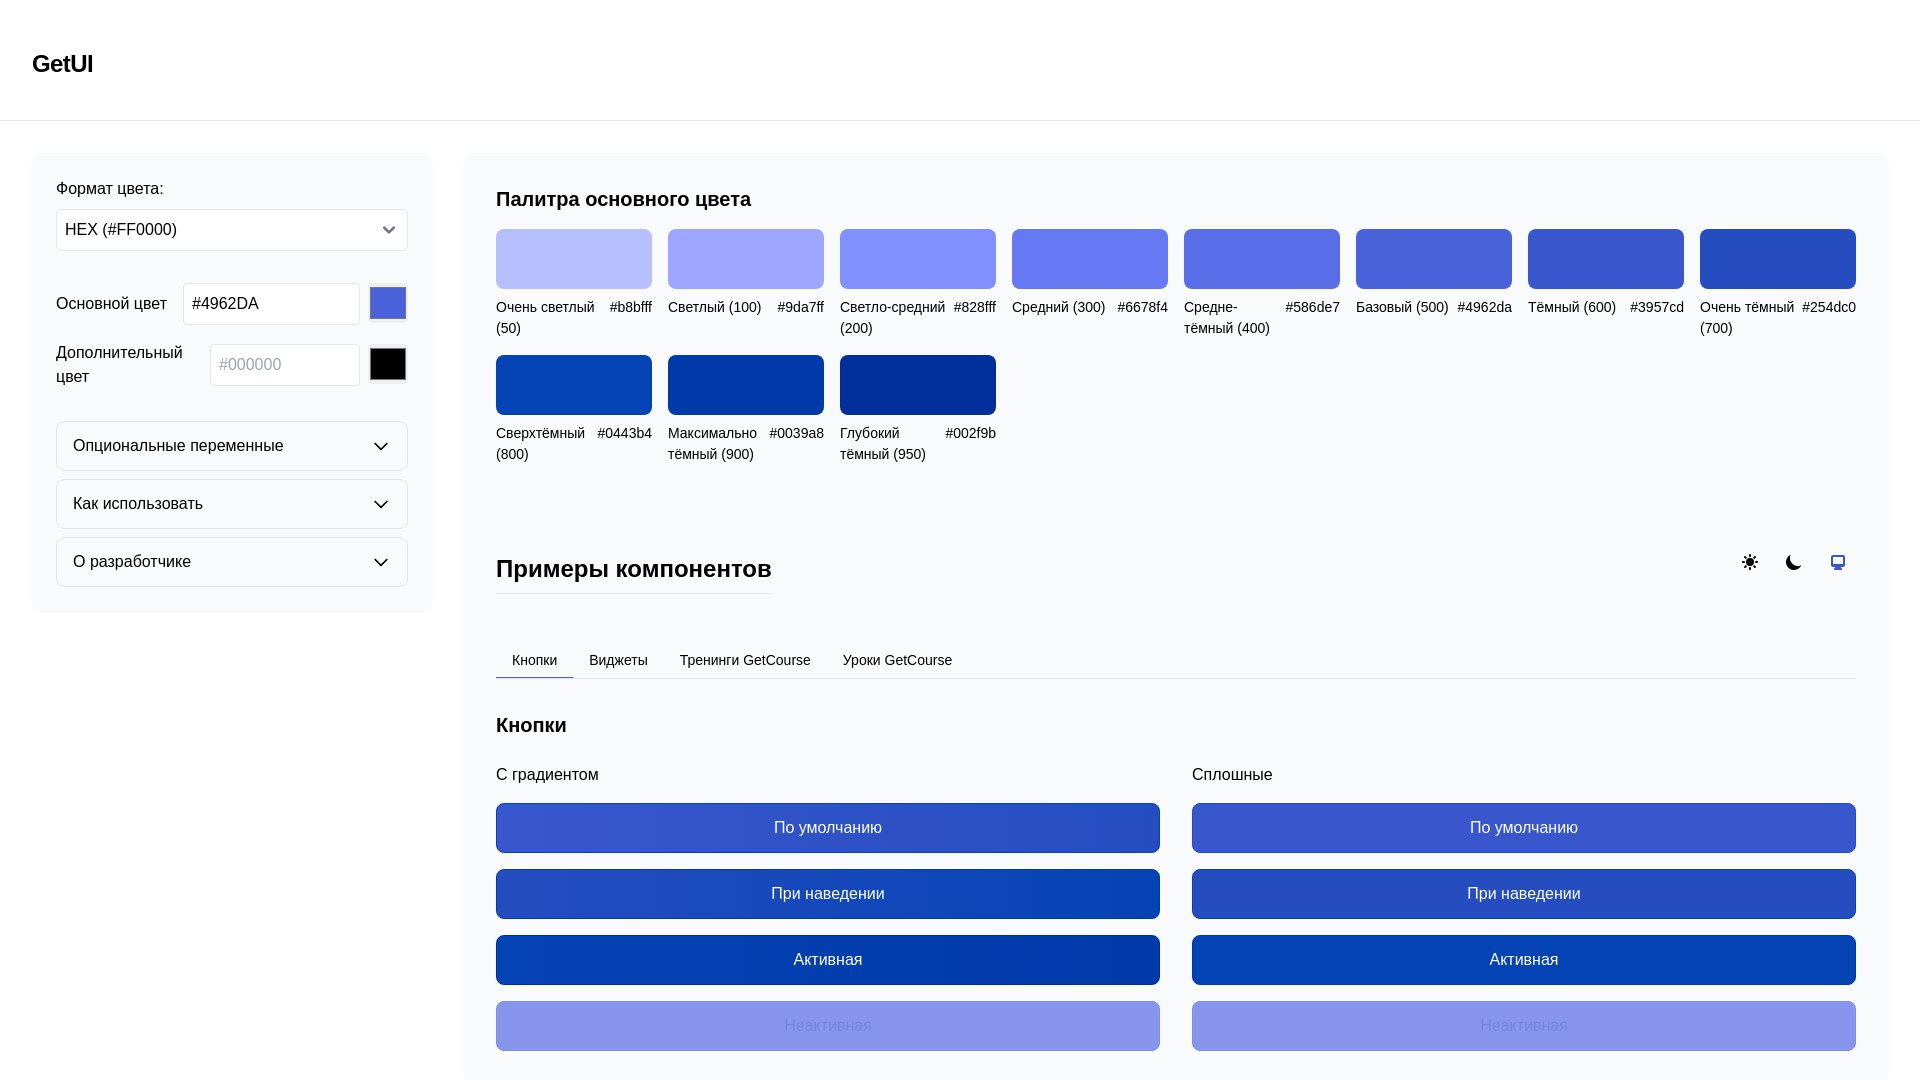Click hex value #4962da
The width and height of the screenshot is (1920, 1080).
pyautogui.click(x=1485, y=307)
